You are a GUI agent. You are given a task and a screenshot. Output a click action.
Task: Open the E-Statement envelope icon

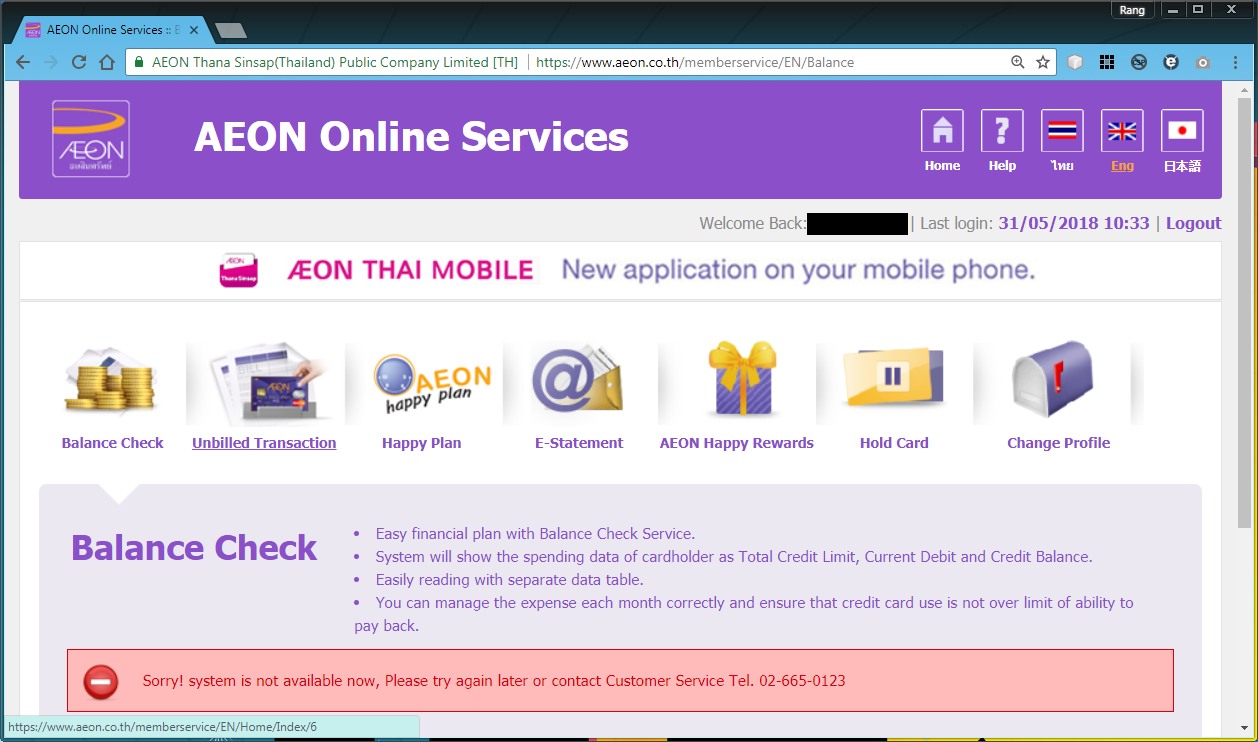point(577,380)
